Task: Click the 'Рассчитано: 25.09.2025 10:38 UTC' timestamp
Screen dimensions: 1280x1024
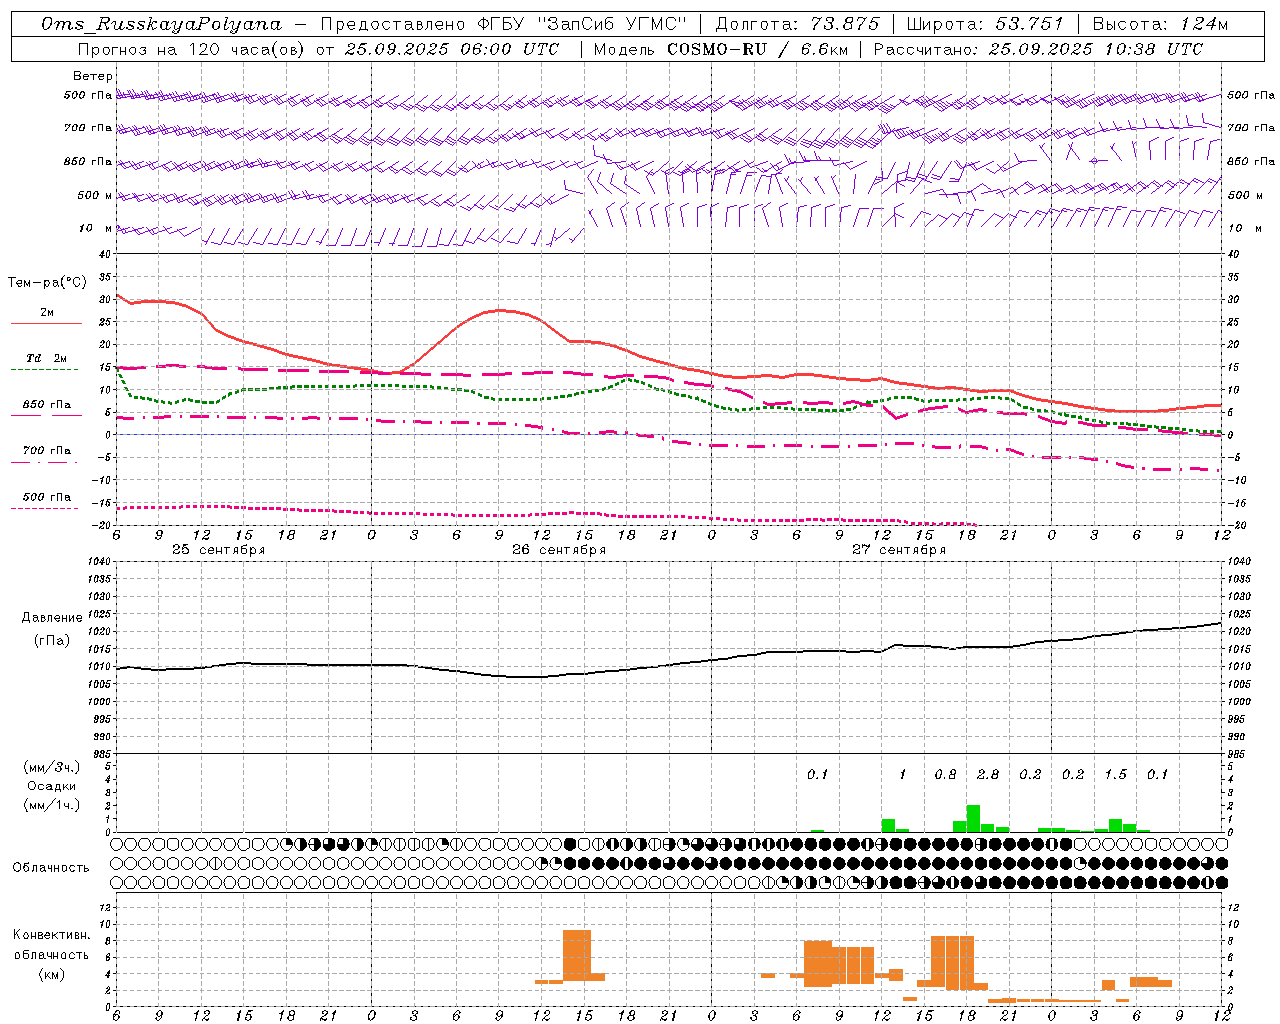Action: point(1038,49)
